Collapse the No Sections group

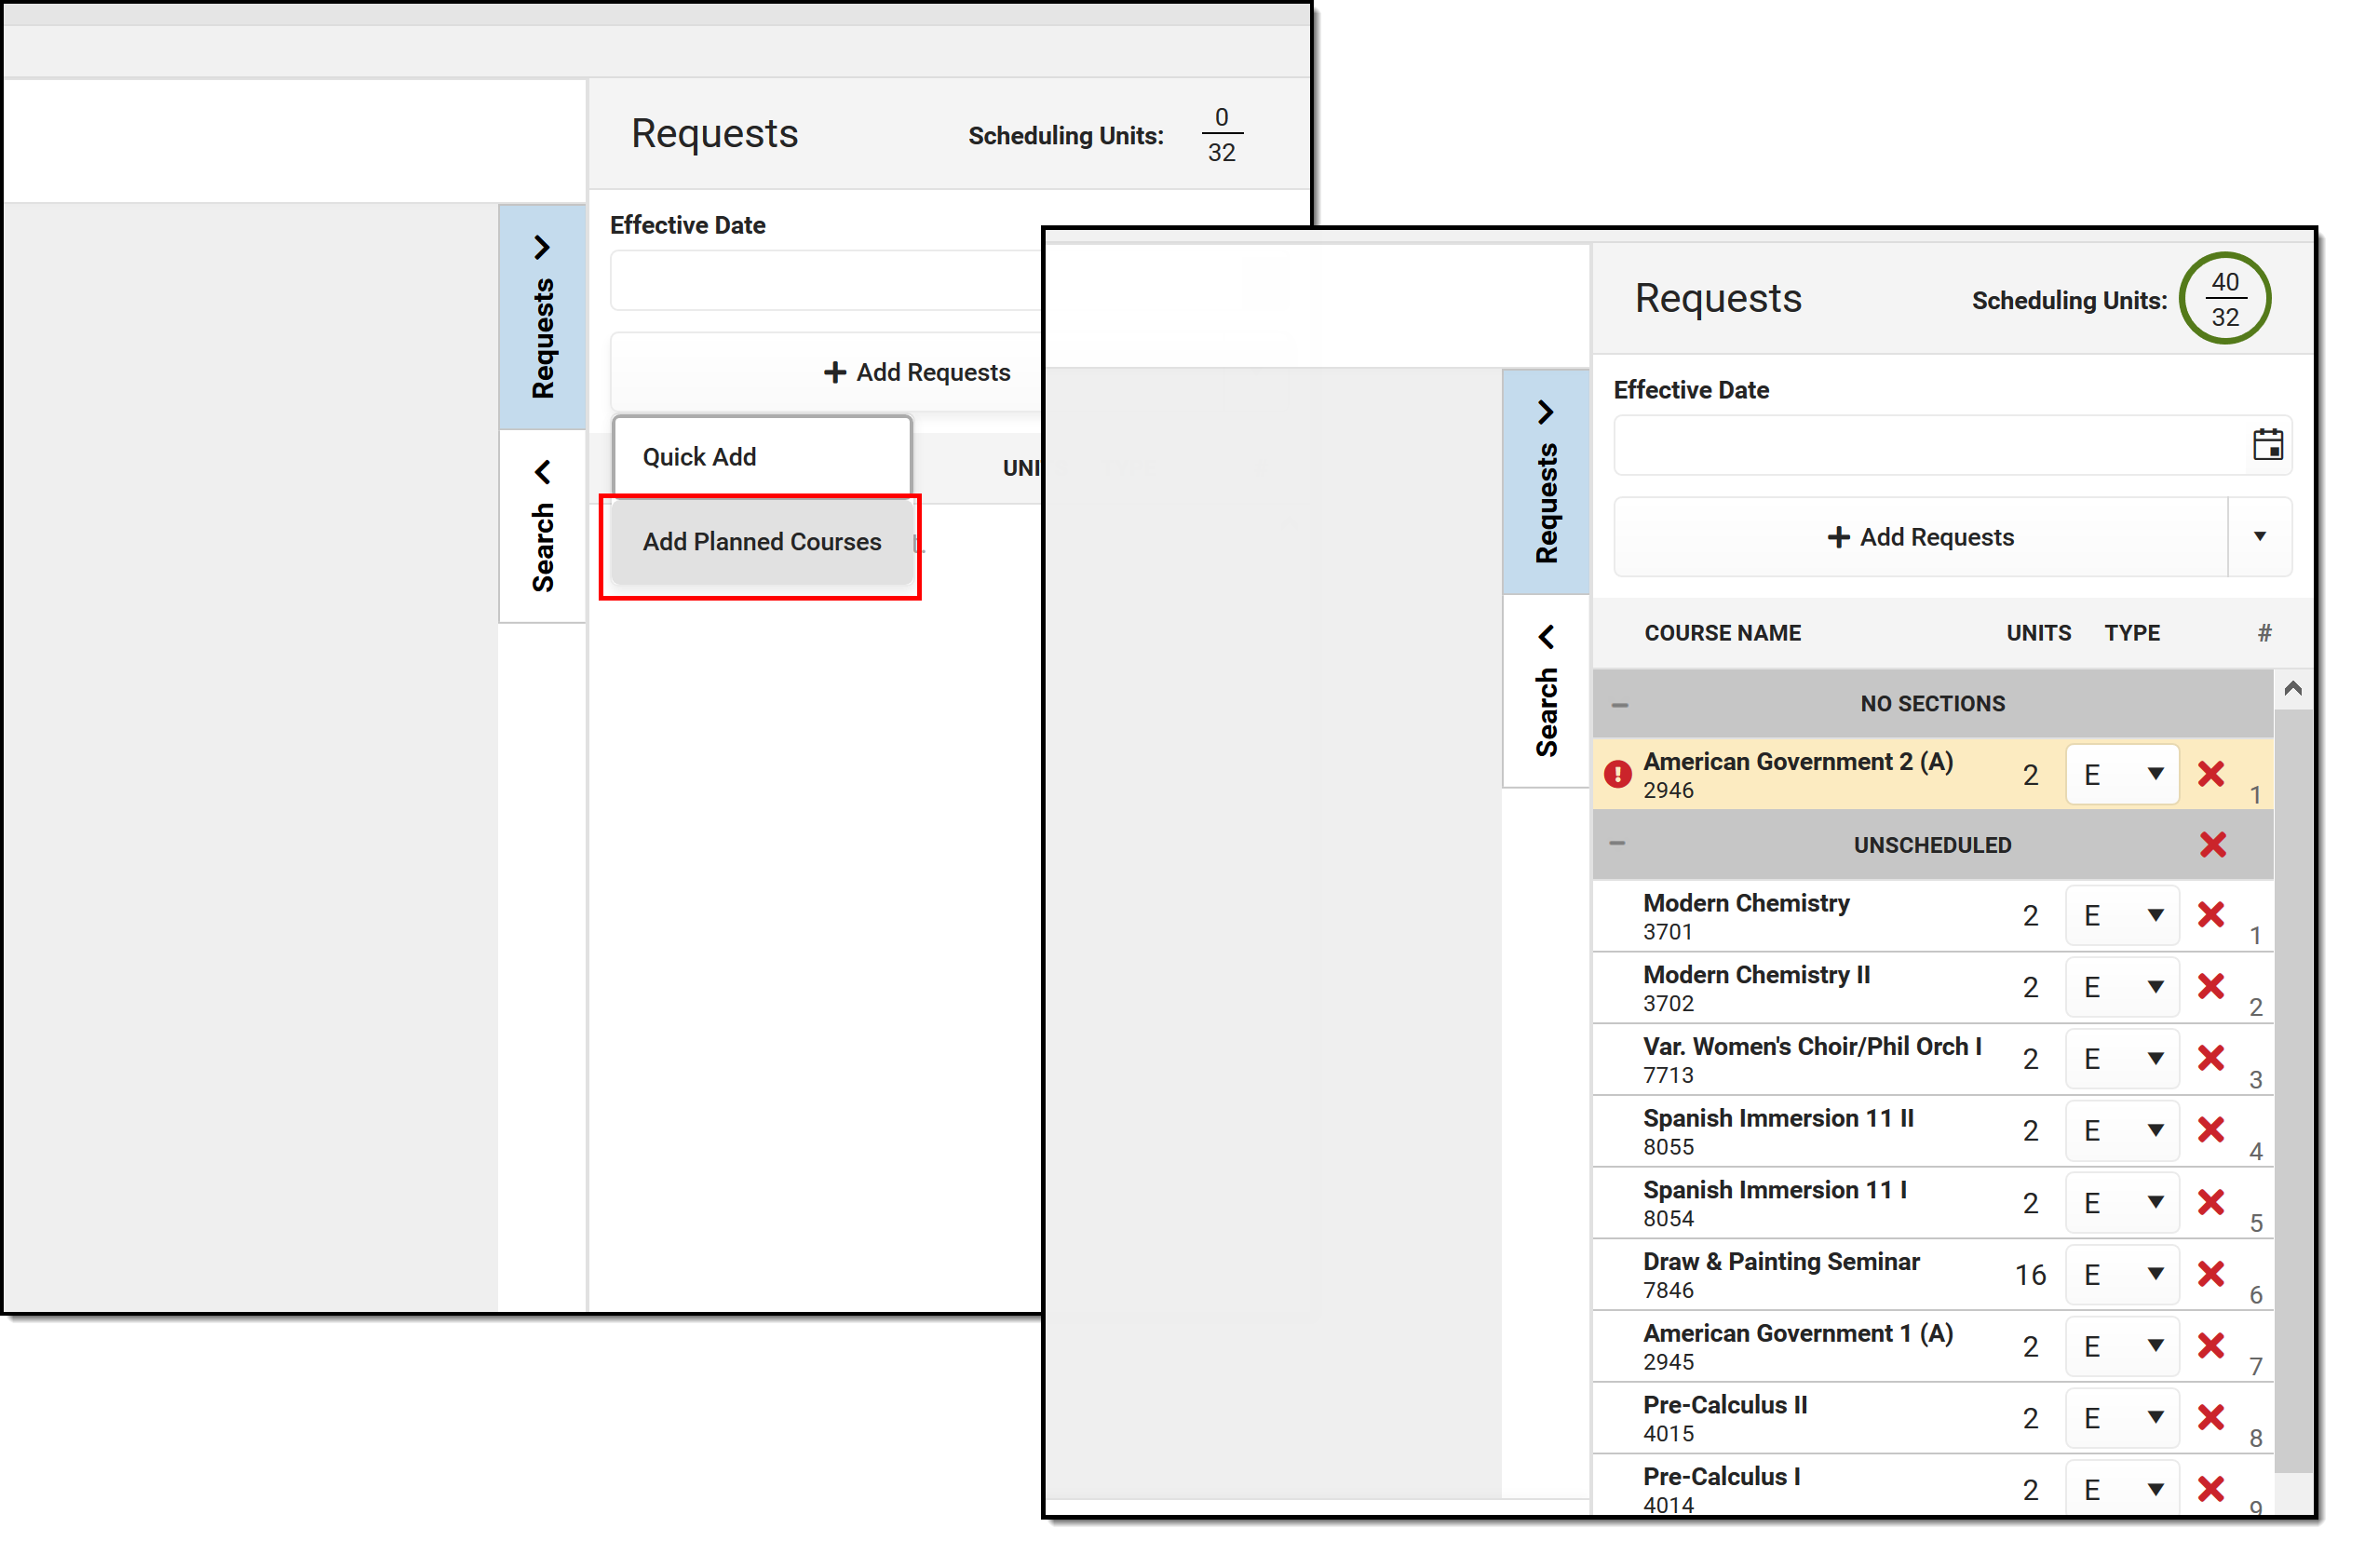tap(1619, 705)
